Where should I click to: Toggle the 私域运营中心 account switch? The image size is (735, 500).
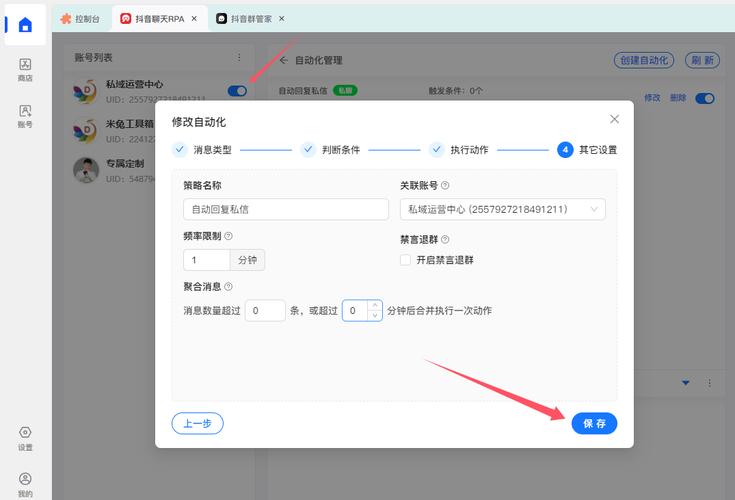[237, 91]
